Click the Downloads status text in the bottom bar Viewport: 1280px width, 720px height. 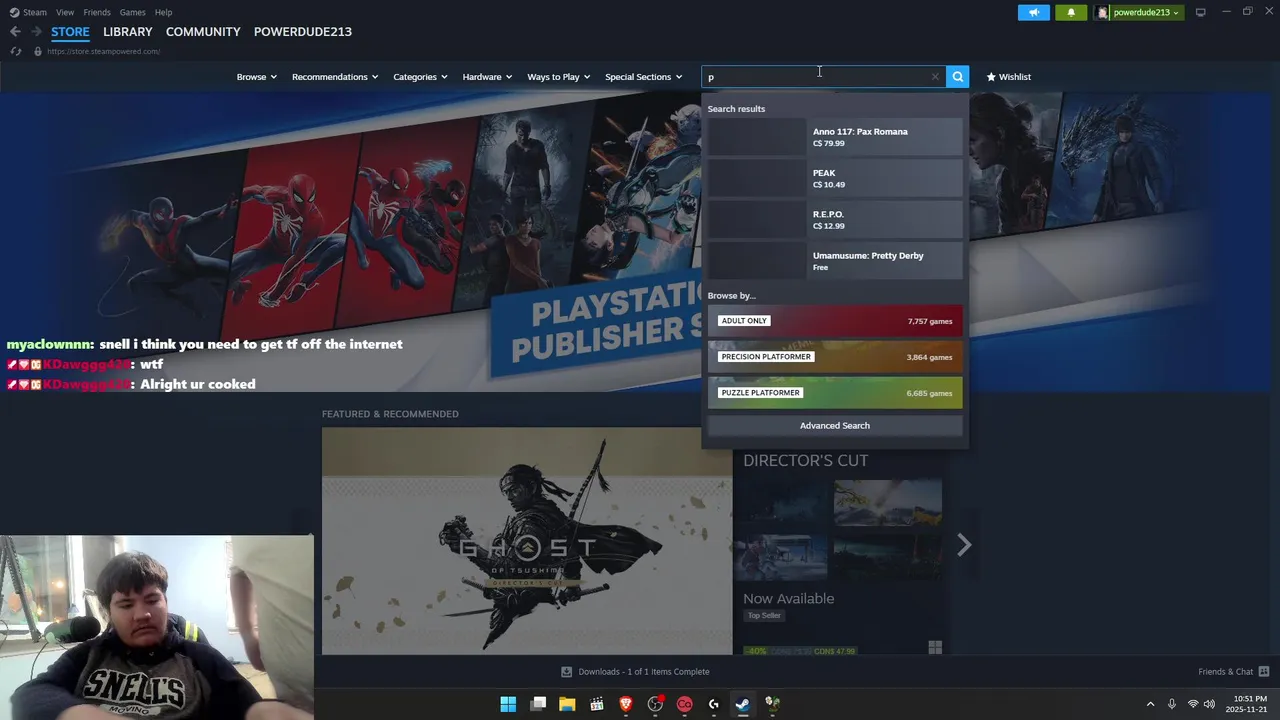[644, 672]
